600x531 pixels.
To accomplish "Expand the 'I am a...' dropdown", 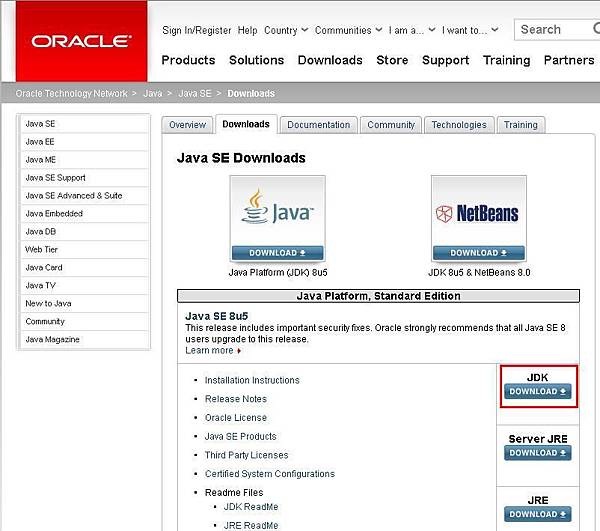I will pos(412,30).
